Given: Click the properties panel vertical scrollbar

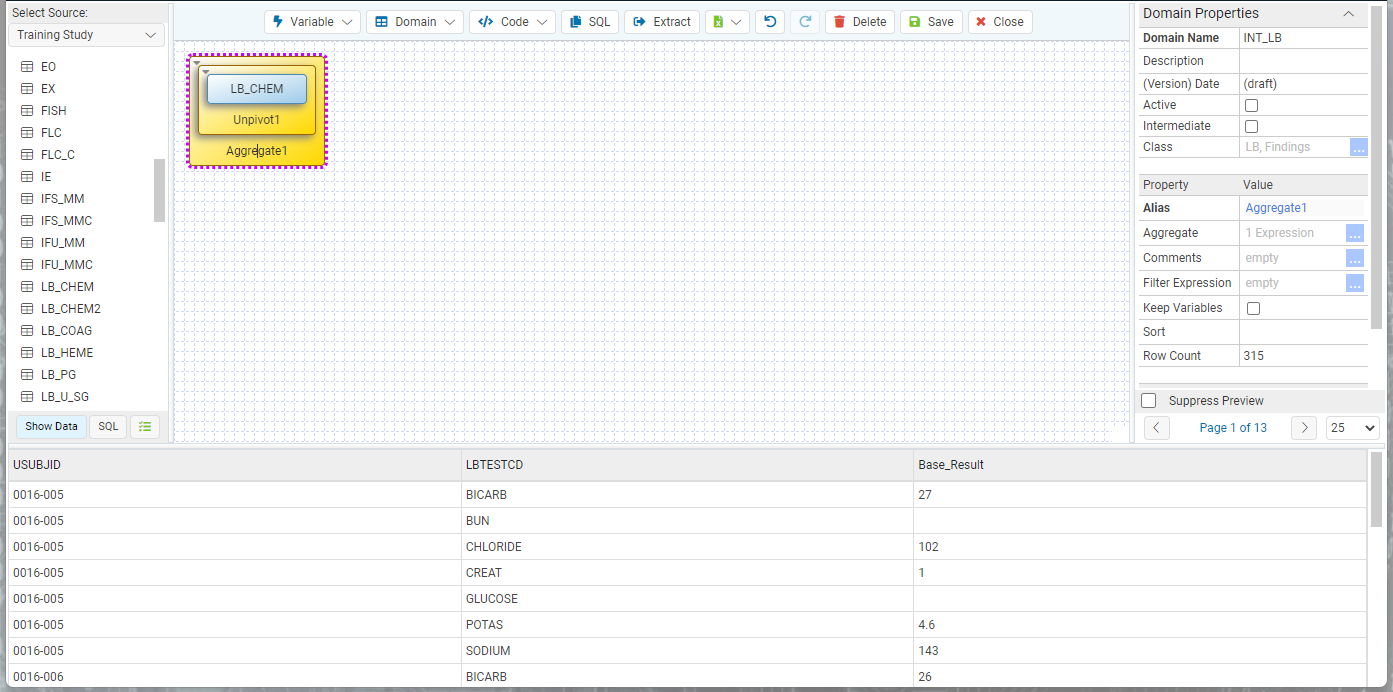Looking at the screenshot, I should pyautogui.click(x=1377, y=166).
